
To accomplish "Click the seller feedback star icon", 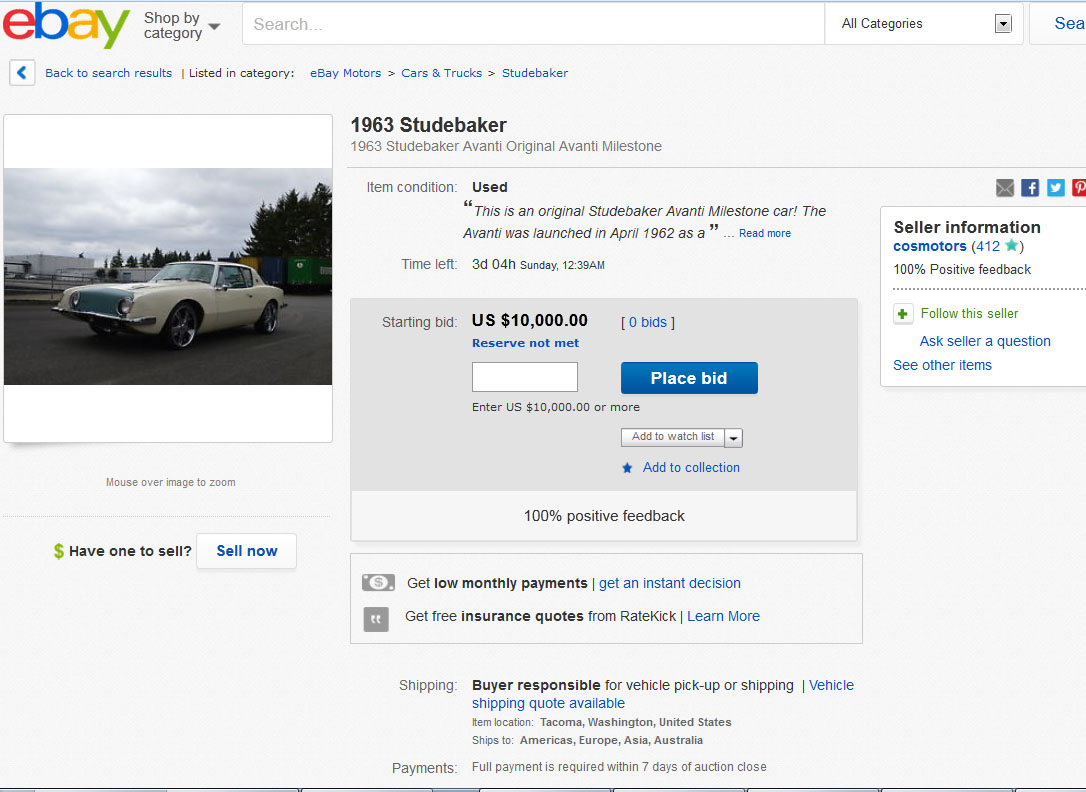I will pyautogui.click(x=1011, y=246).
